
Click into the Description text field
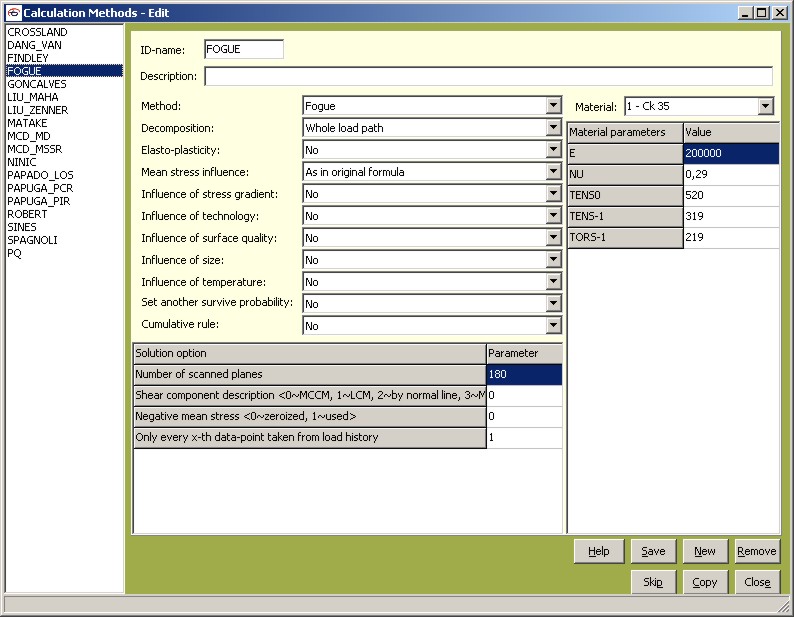489,76
